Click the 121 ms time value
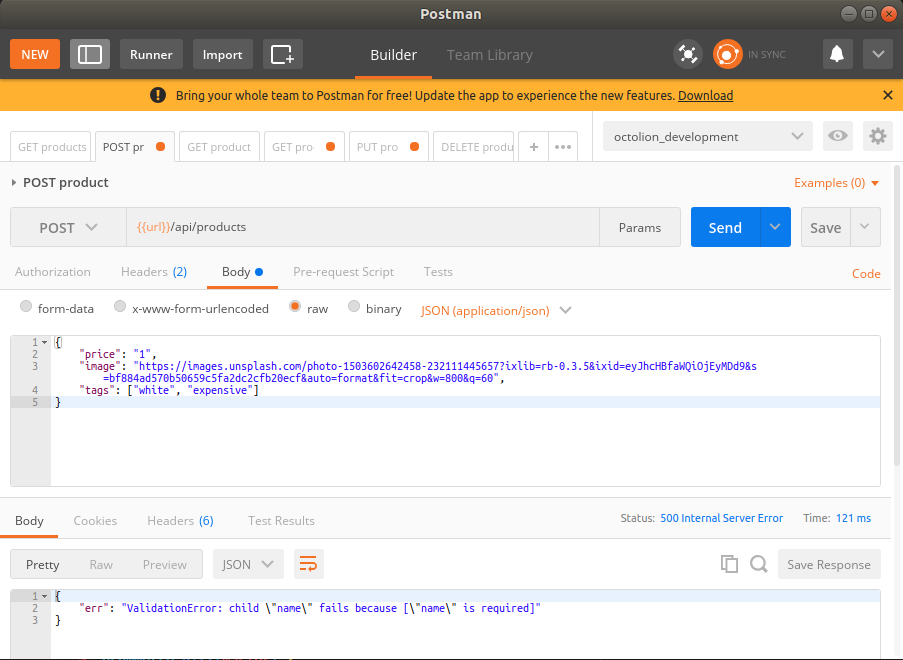The height and width of the screenshot is (660, 903). click(x=853, y=518)
